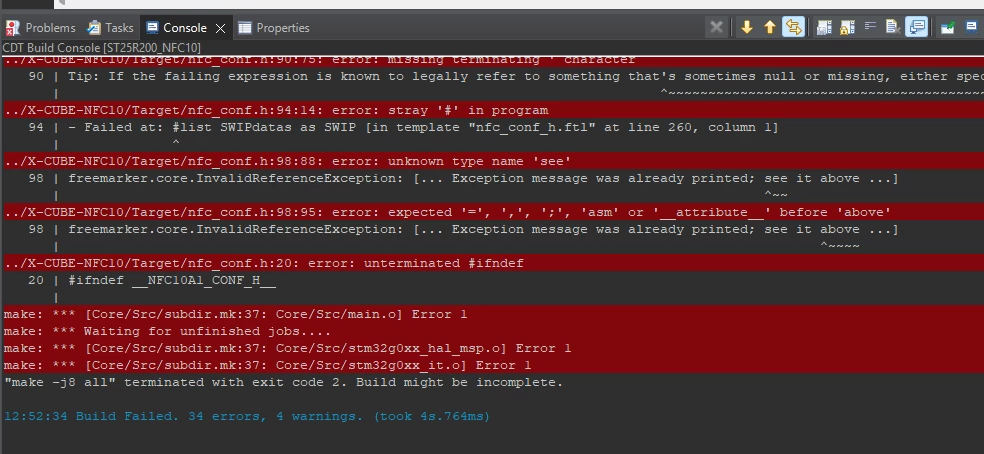Jump to next error with down arrow
The height and width of the screenshot is (454, 984).
pos(746,28)
